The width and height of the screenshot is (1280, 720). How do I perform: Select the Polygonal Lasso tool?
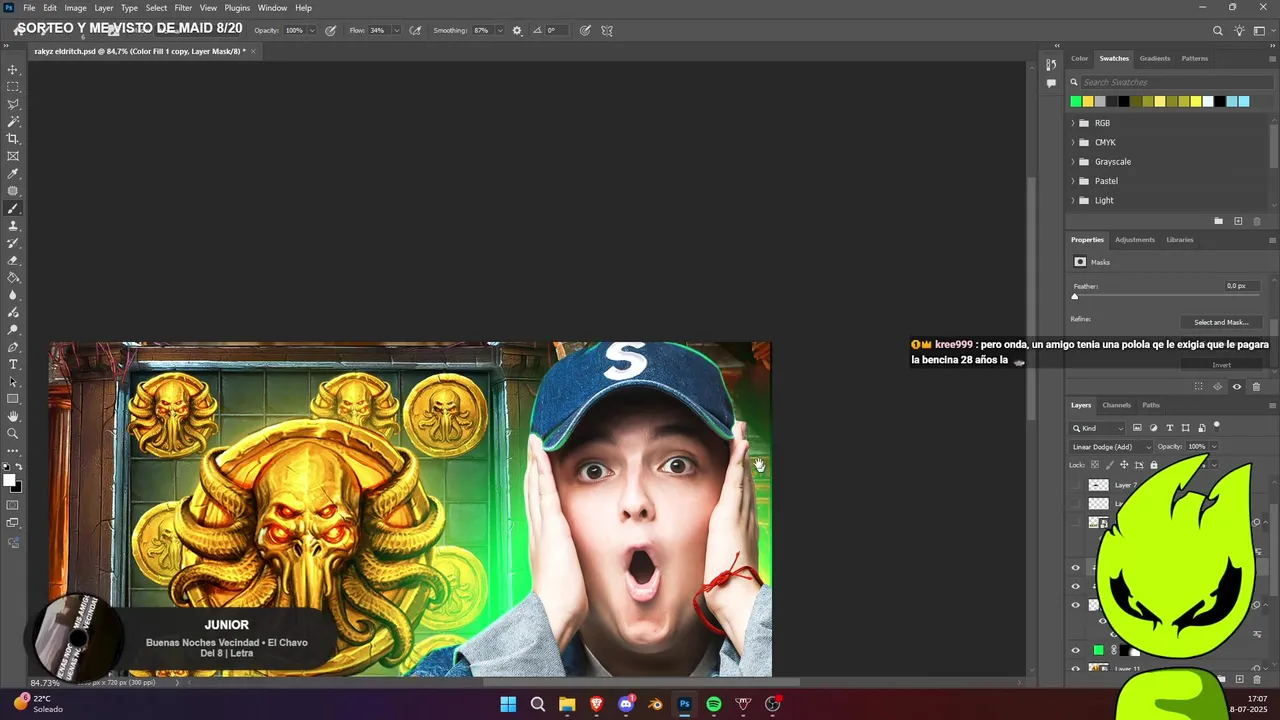coord(13,104)
